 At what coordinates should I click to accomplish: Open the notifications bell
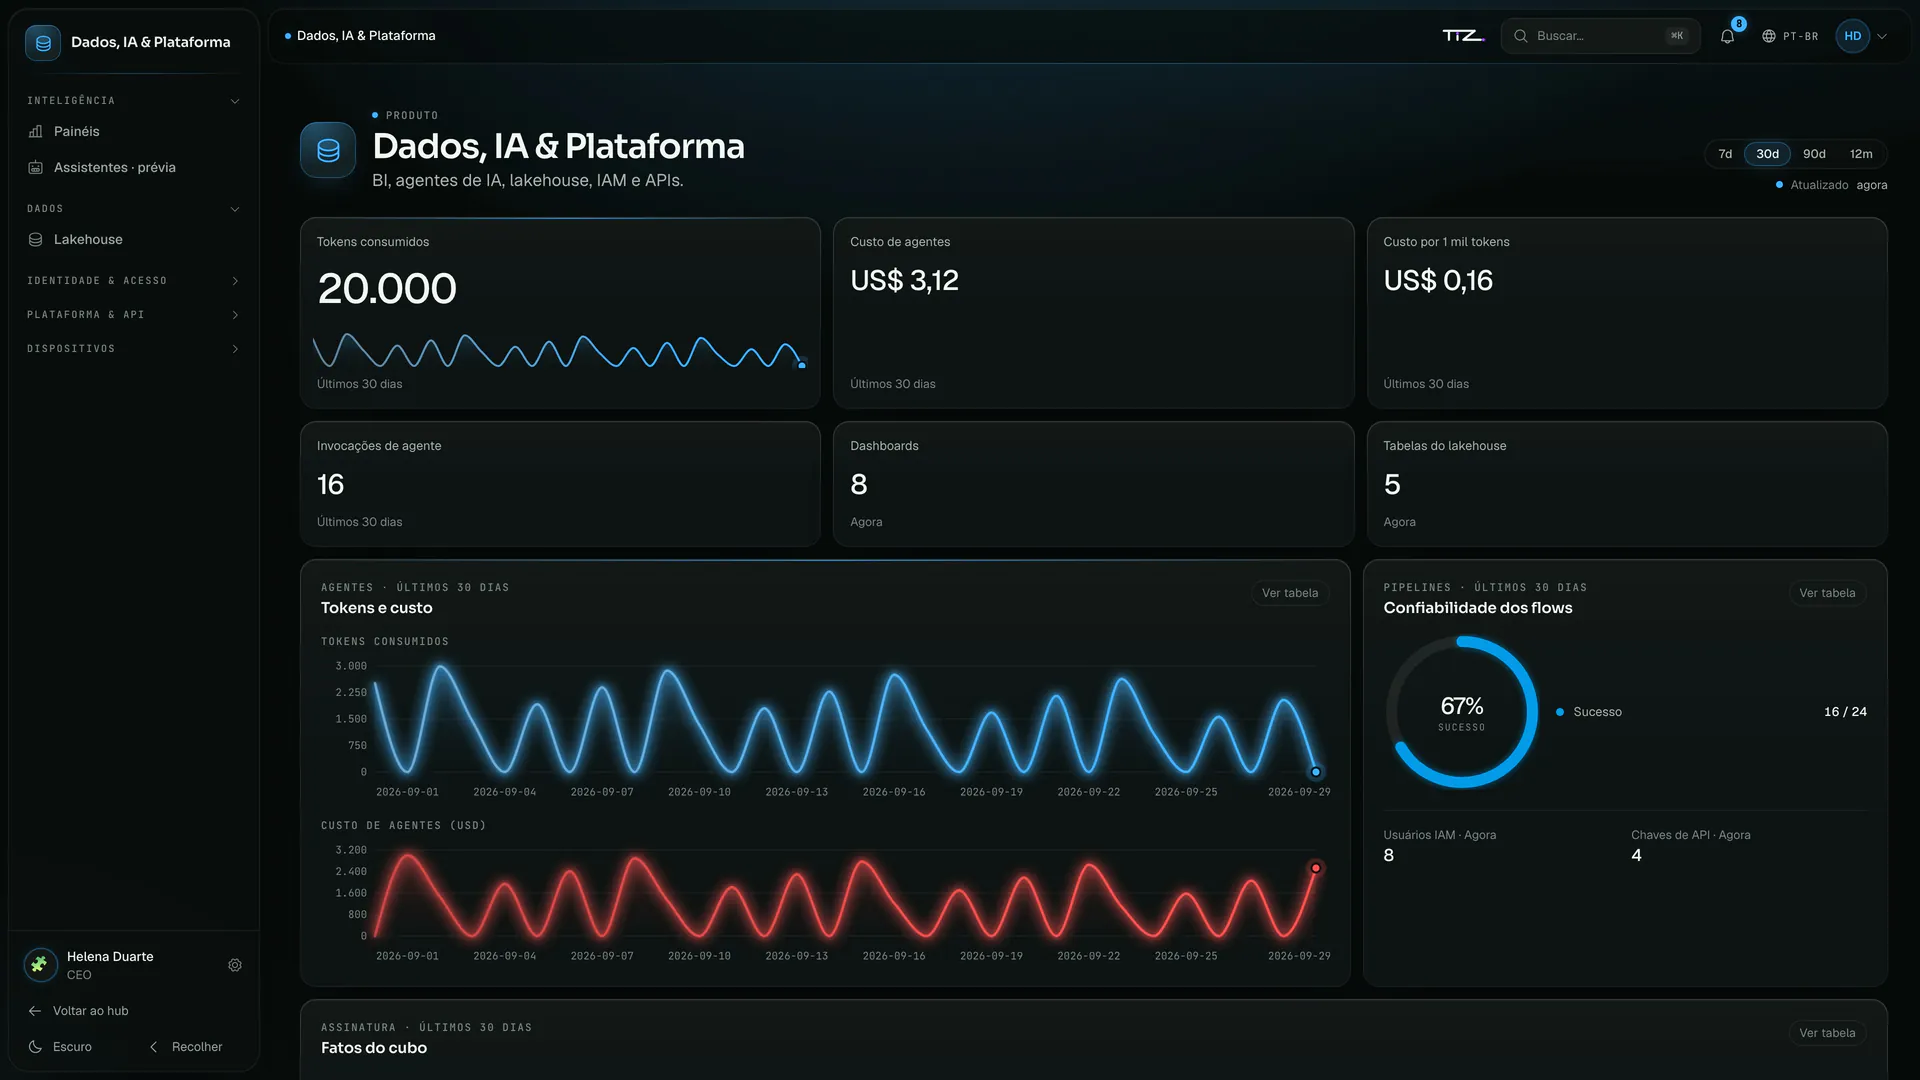(x=1727, y=36)
